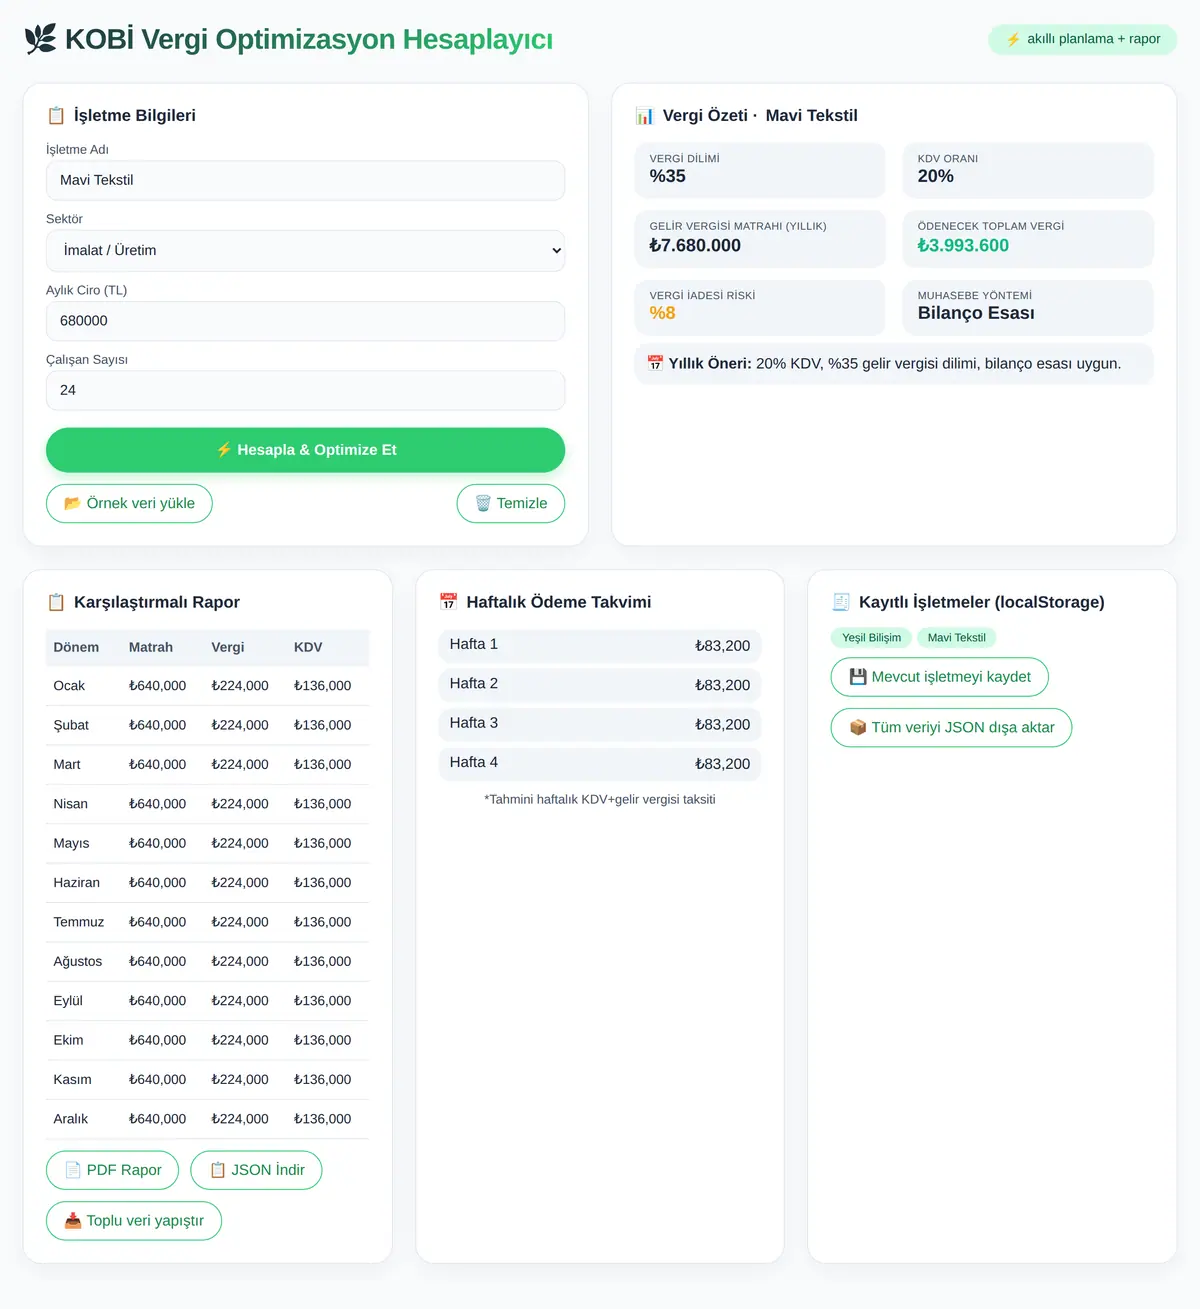Click the leaf logo icon in header
The height and width of the screenshot is (1309, 1200).
(41, 39)
